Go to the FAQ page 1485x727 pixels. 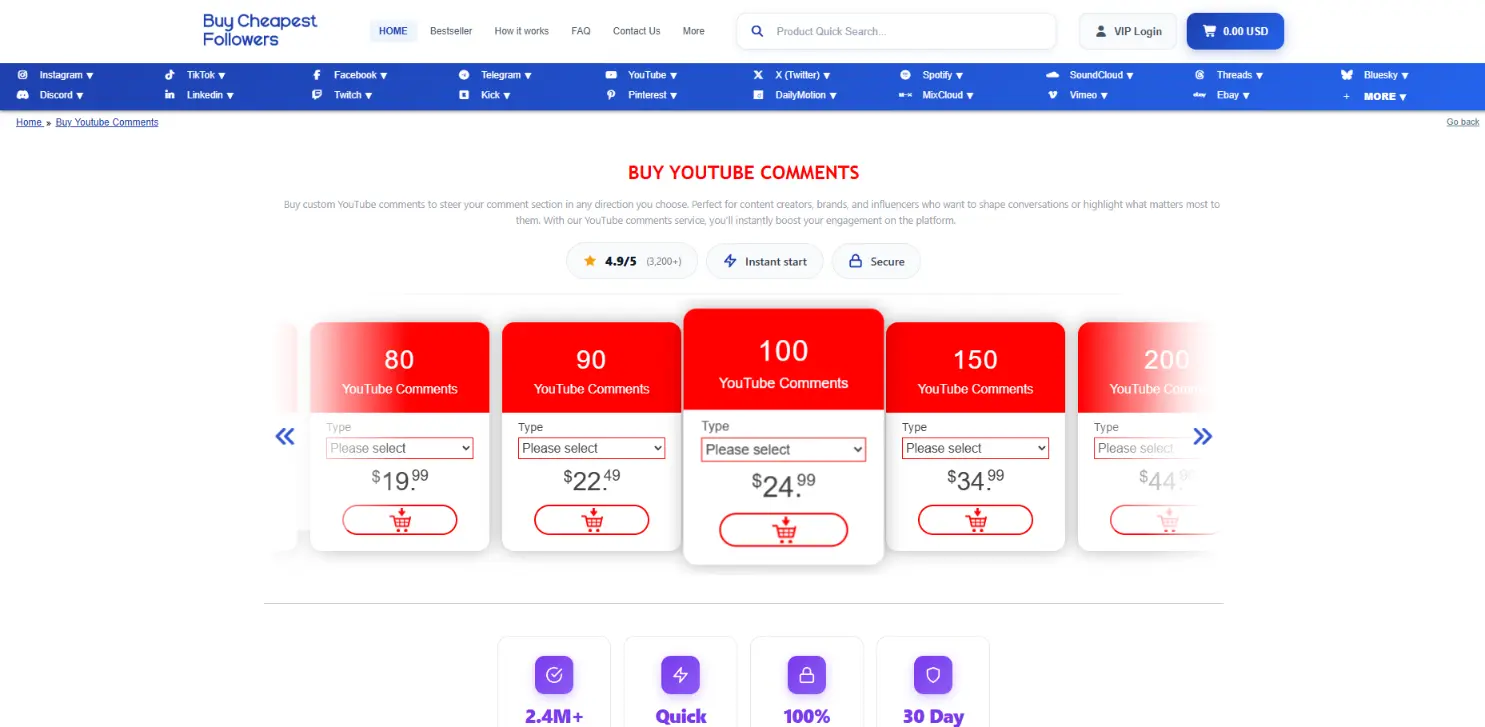(x=581, y=31)
